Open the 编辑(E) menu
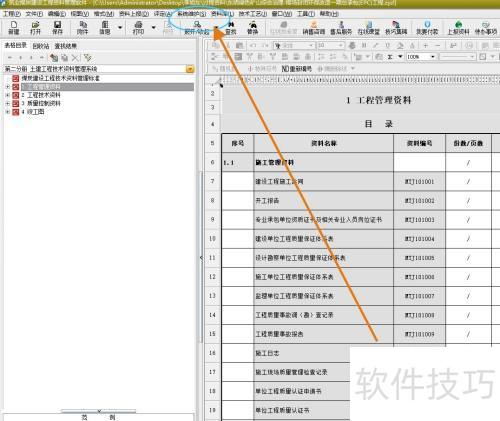500x421 pixels. pyautogui.click(x=57, y=14)
